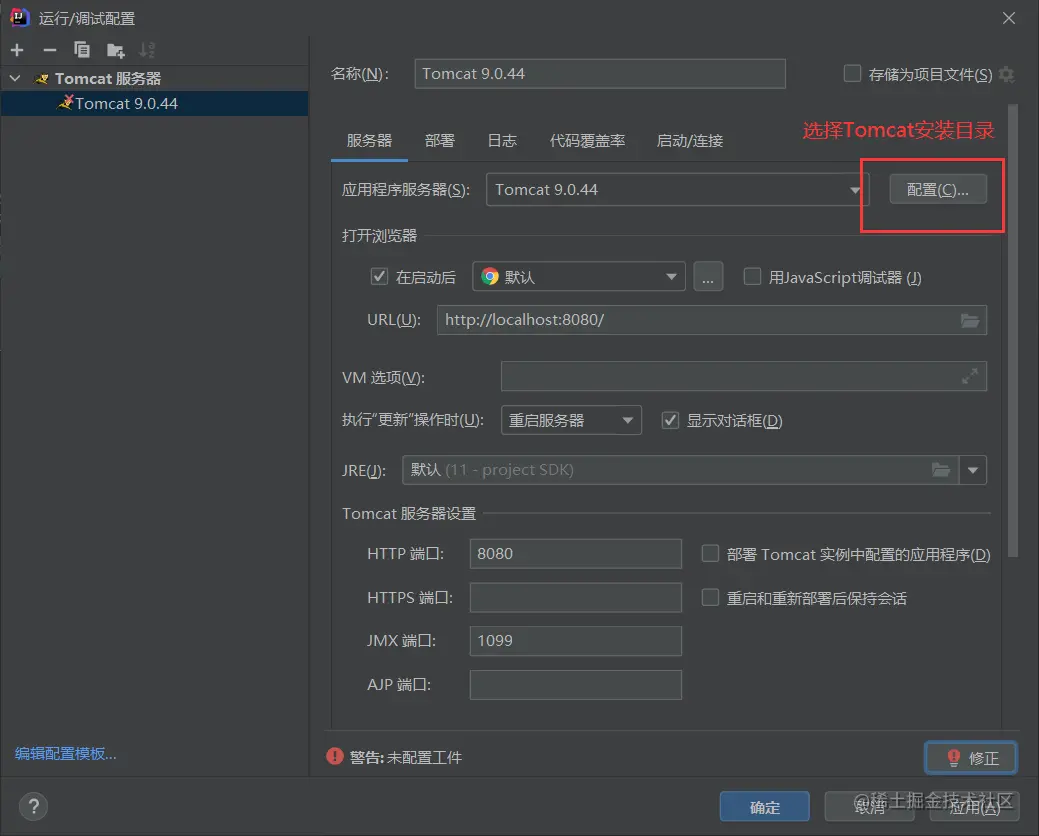Browse folder icon in the JRE field
This screenshot has height=836, width=1039.
(x=942, y=470)
